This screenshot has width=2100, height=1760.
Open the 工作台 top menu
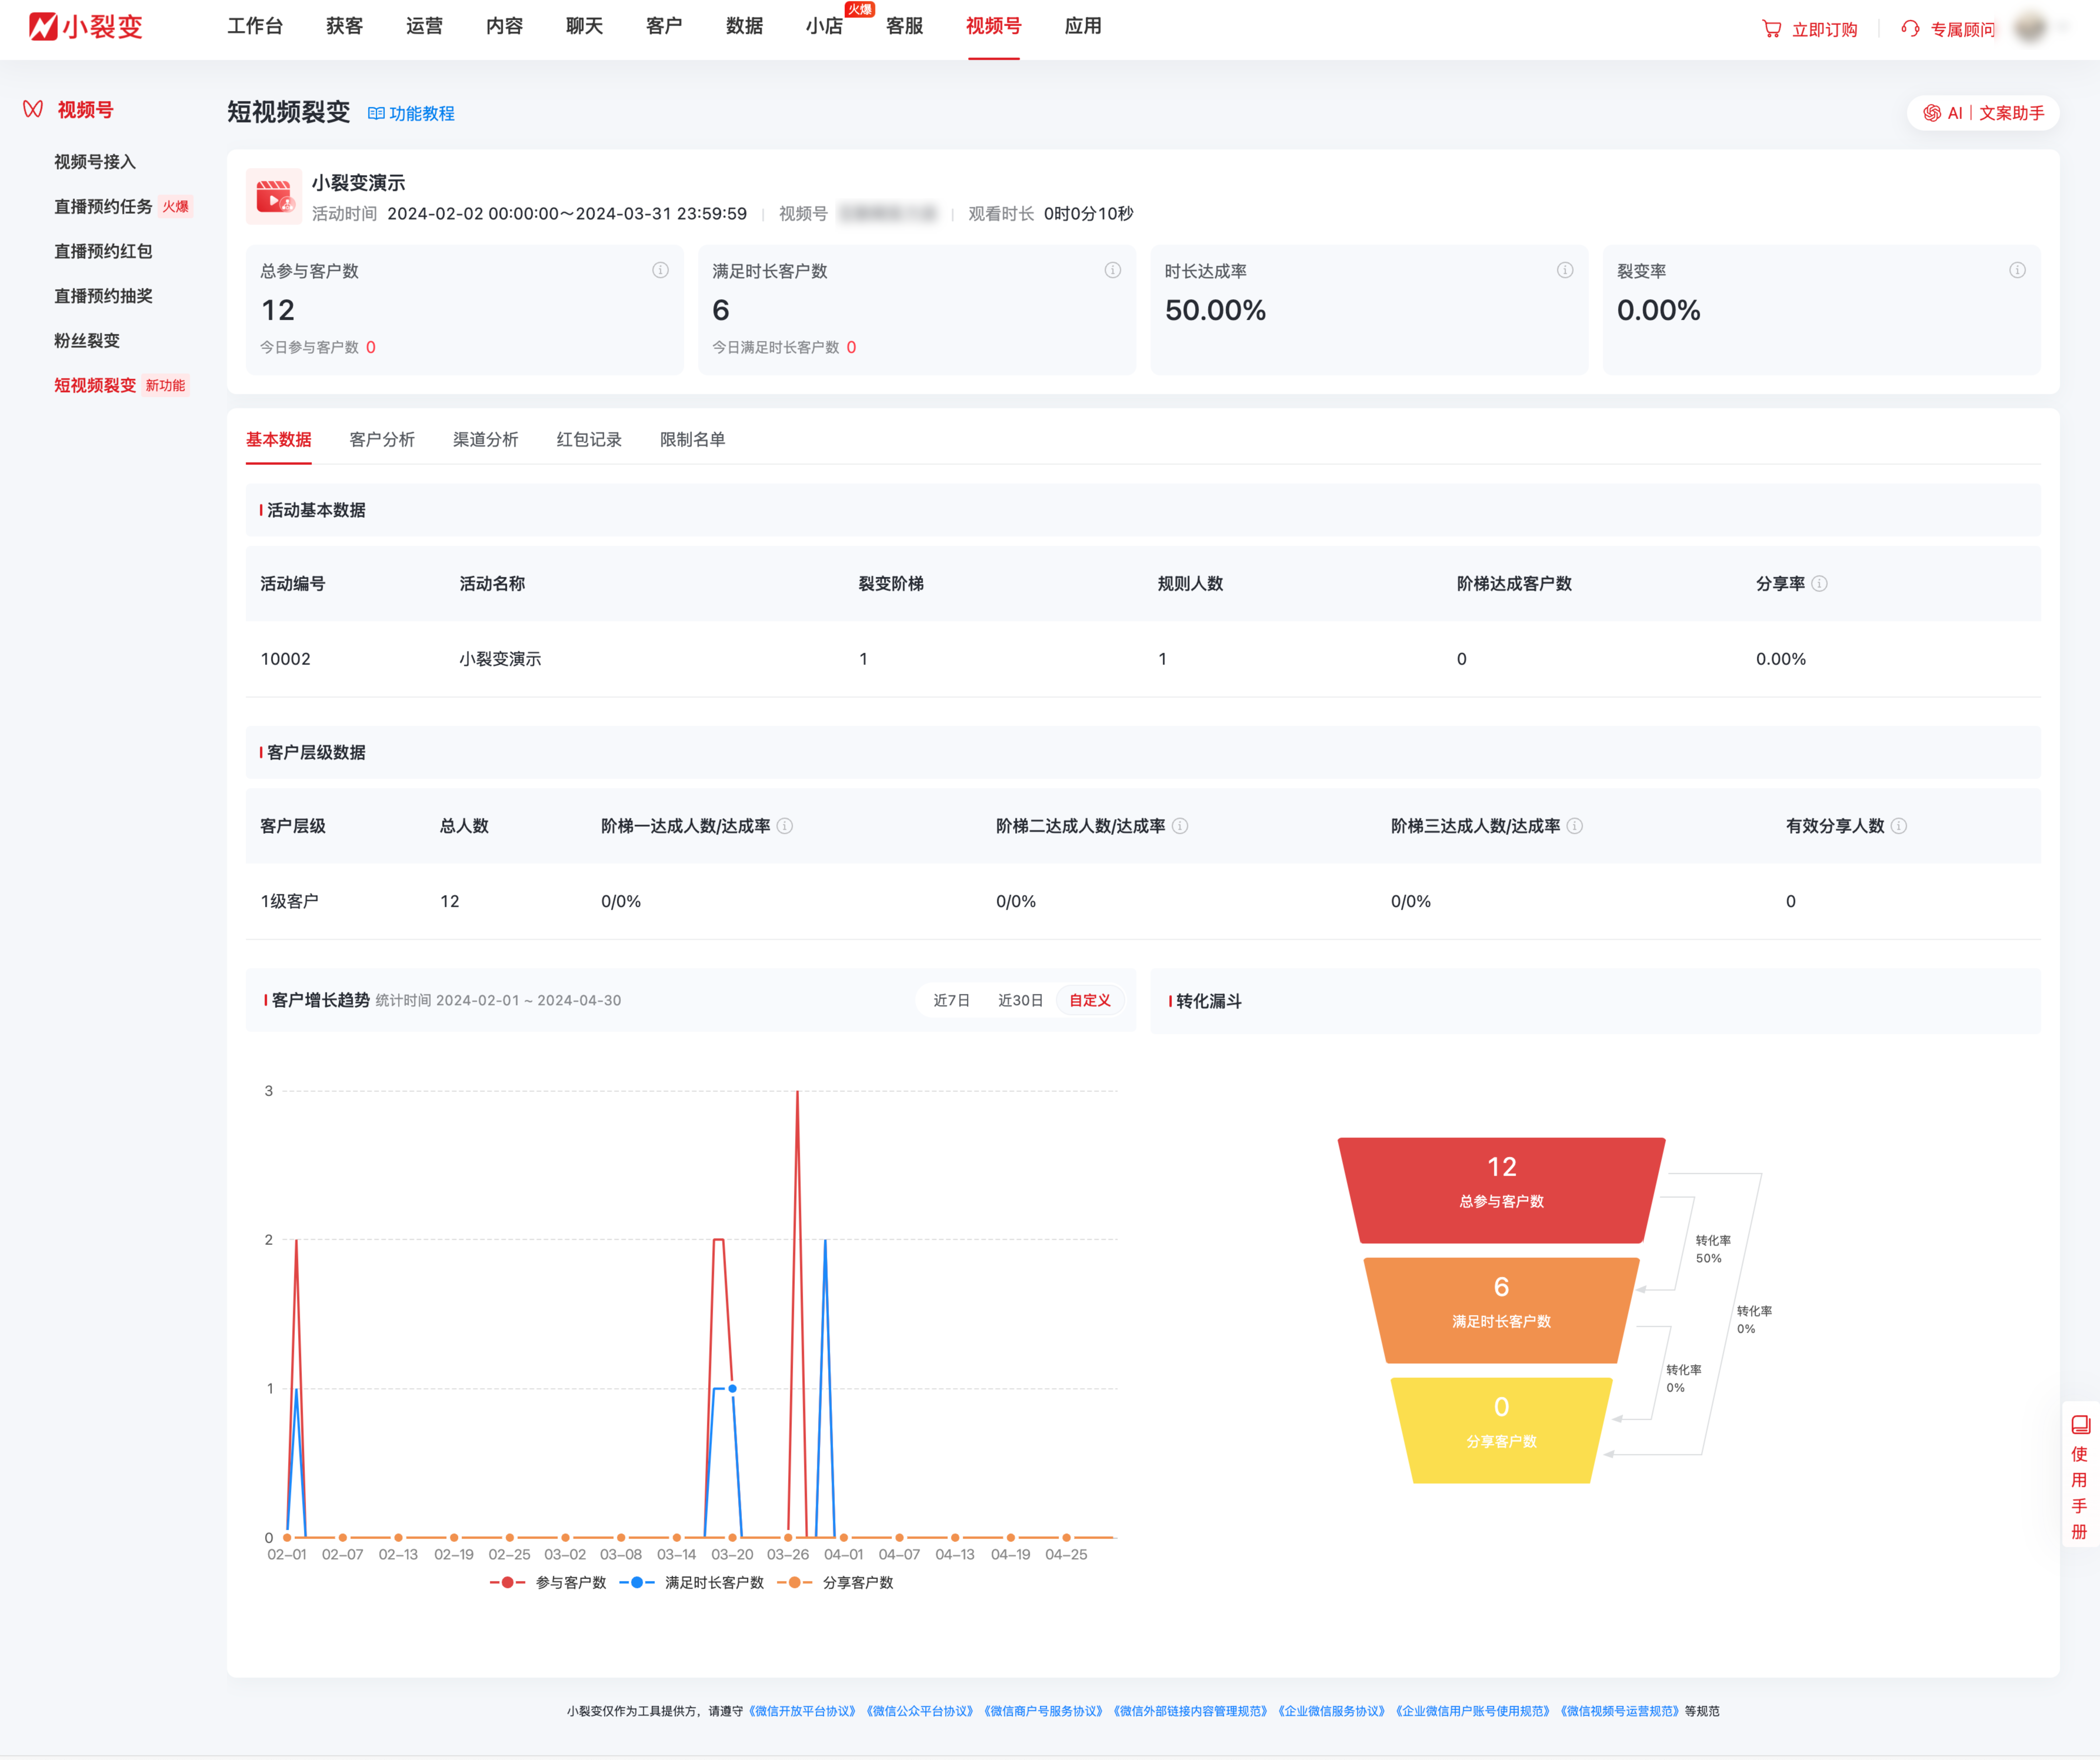(x=255, y=26)
